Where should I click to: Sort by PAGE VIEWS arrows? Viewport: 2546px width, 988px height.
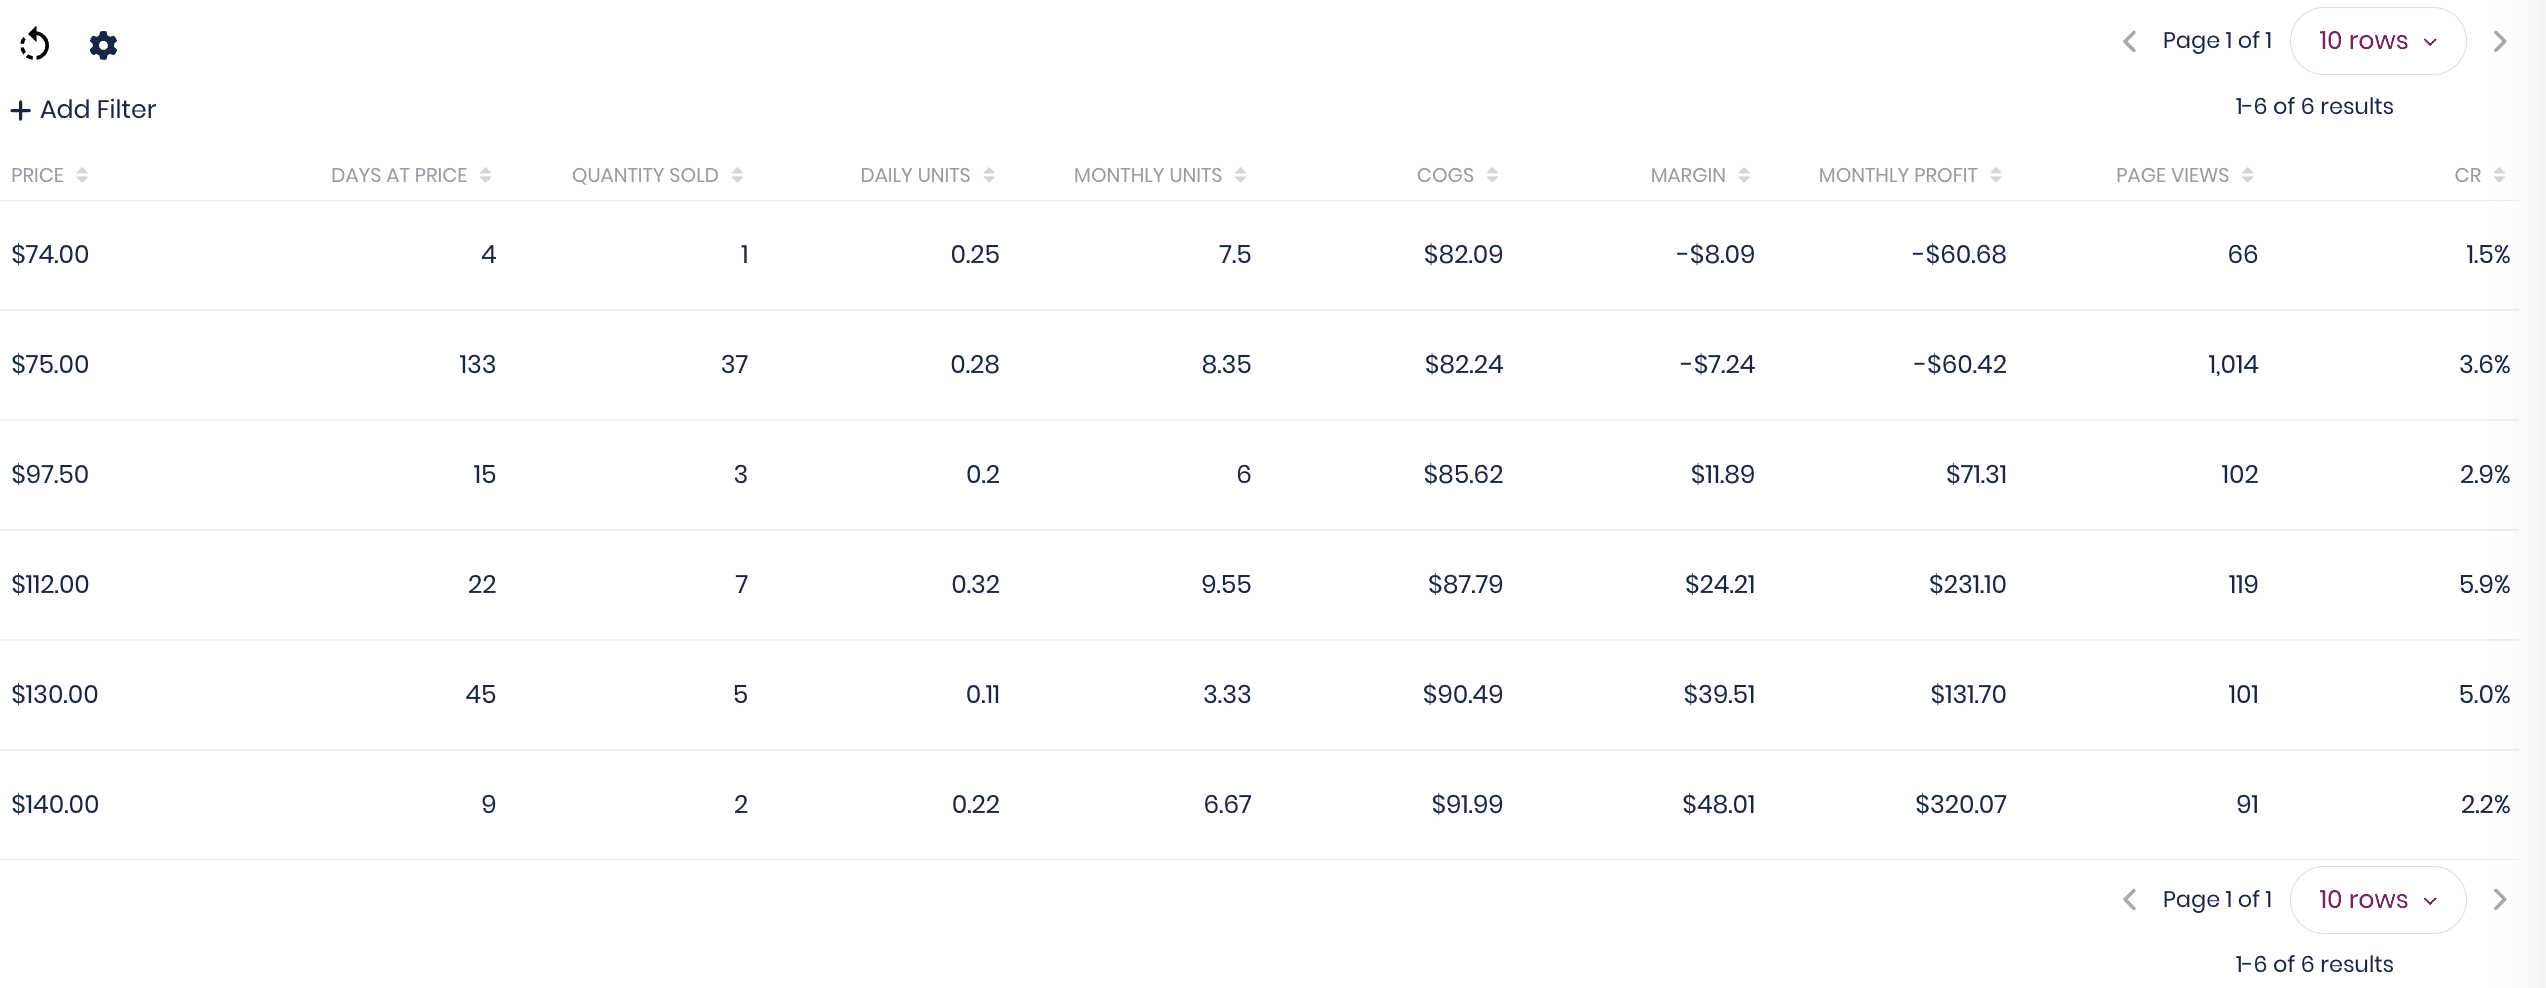[2247, 175]
